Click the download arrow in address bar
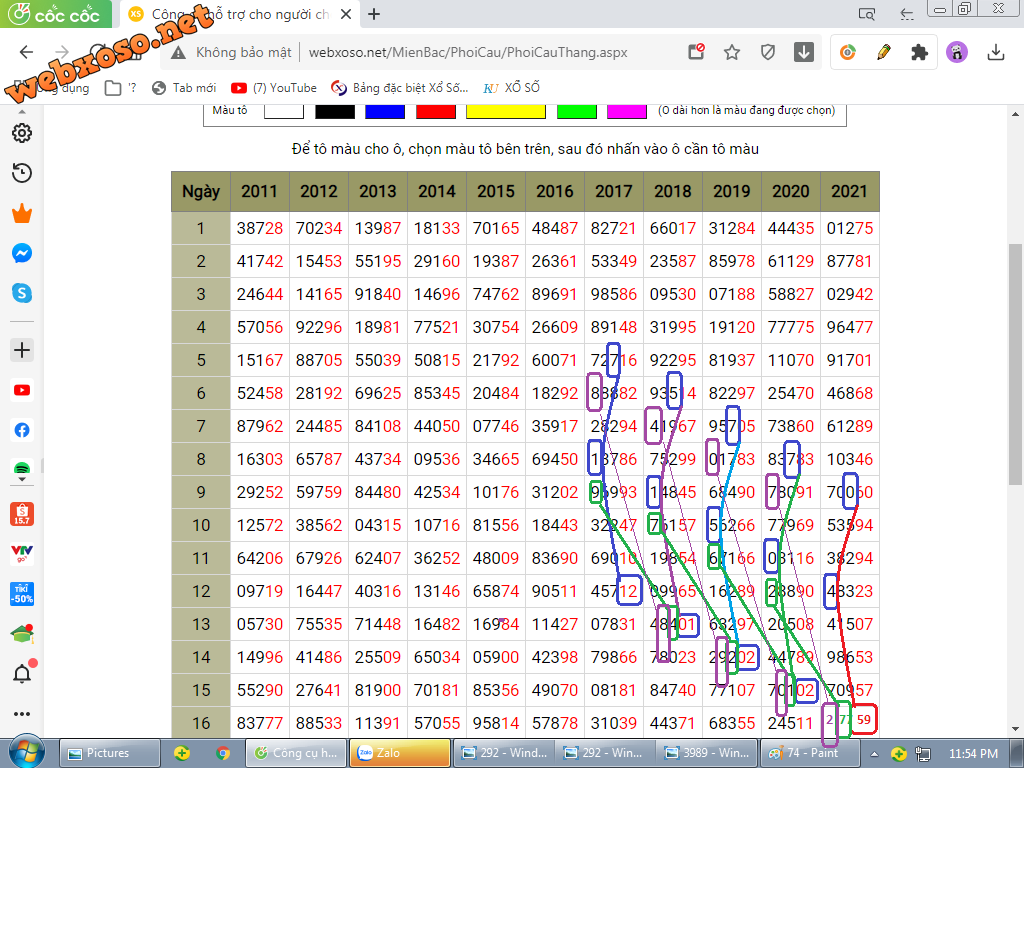The width and height of the screenshot is (1036, 952). coord(803,52)
